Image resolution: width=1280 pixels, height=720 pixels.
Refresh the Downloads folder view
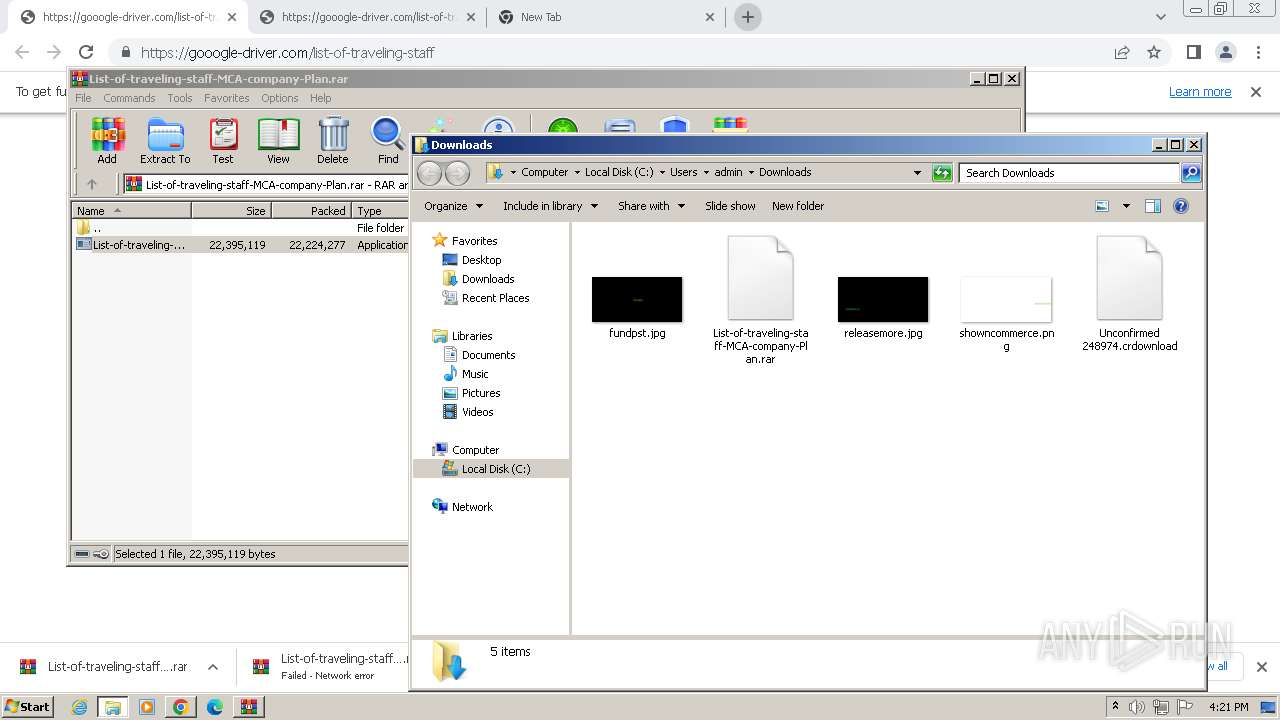pos(942,173)
